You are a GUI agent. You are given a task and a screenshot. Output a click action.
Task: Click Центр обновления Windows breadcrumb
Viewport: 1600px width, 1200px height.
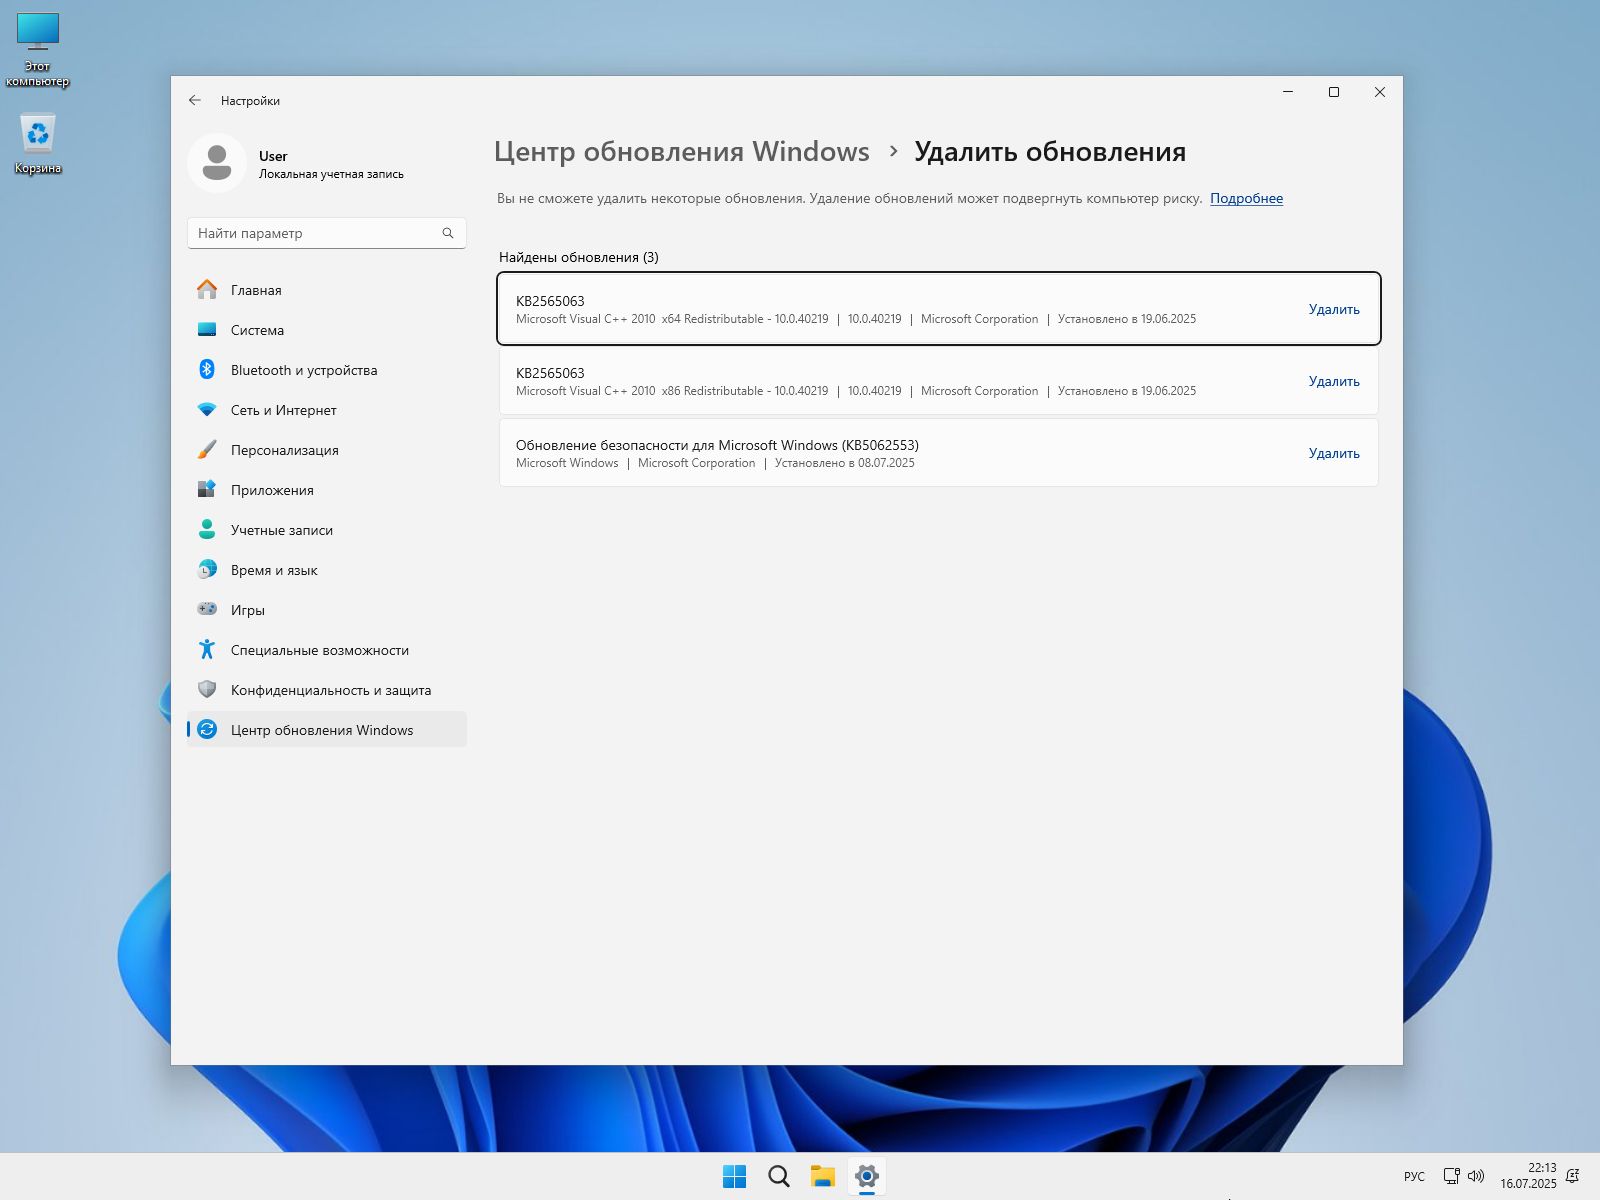point(682,152)
